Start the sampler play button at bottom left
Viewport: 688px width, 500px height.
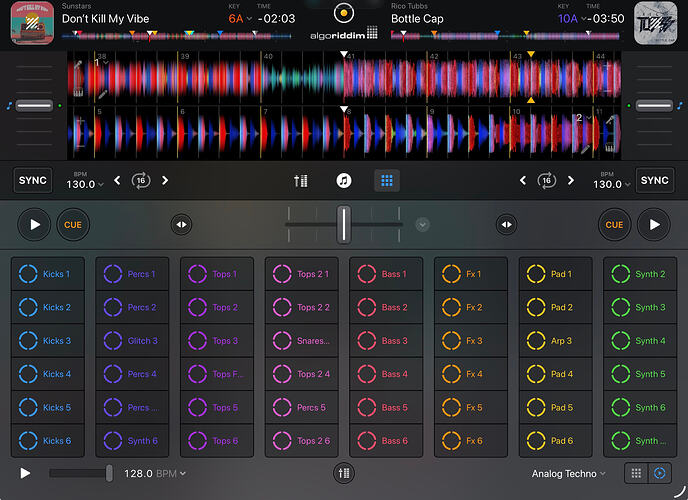pos(25,473)
